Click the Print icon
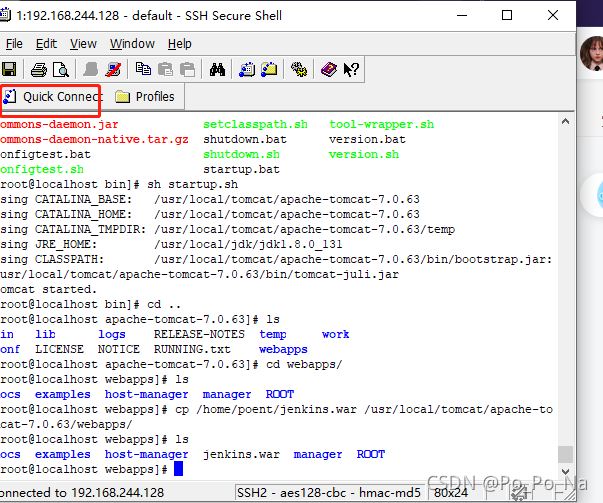603x503 pixels. [38, 70]
